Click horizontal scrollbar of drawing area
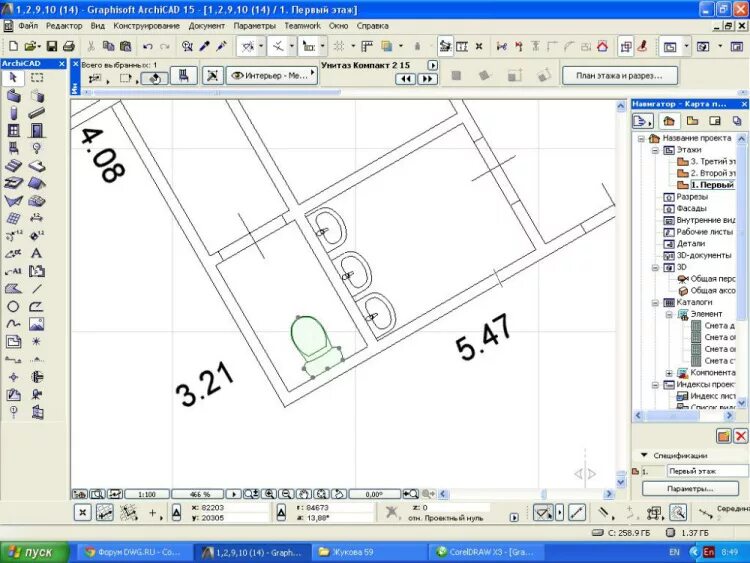This screenshot has height=563, width=750. tap(526, 494)
